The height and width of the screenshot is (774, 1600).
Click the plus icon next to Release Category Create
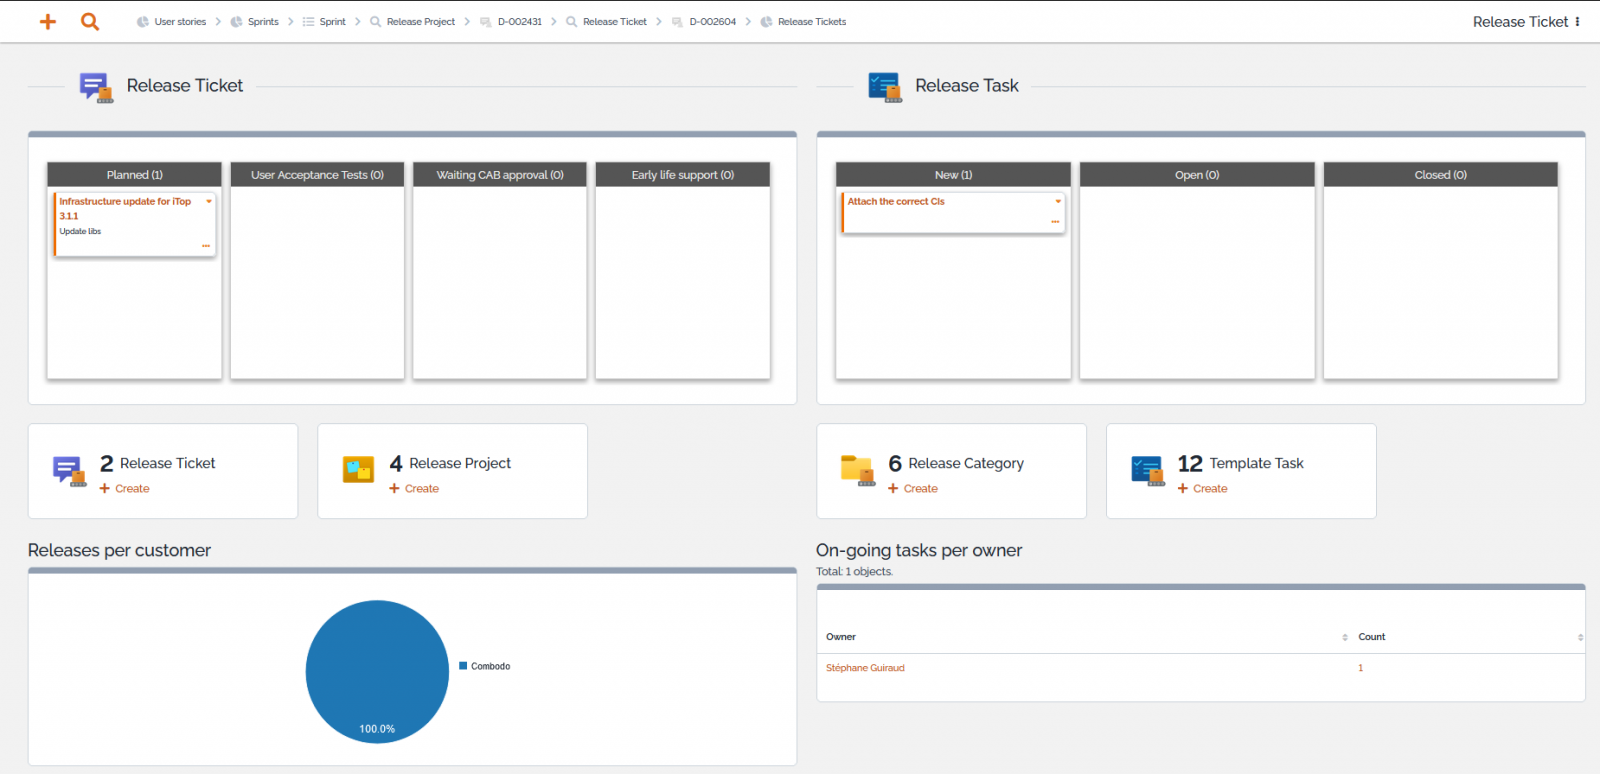(x=893, y=489)
